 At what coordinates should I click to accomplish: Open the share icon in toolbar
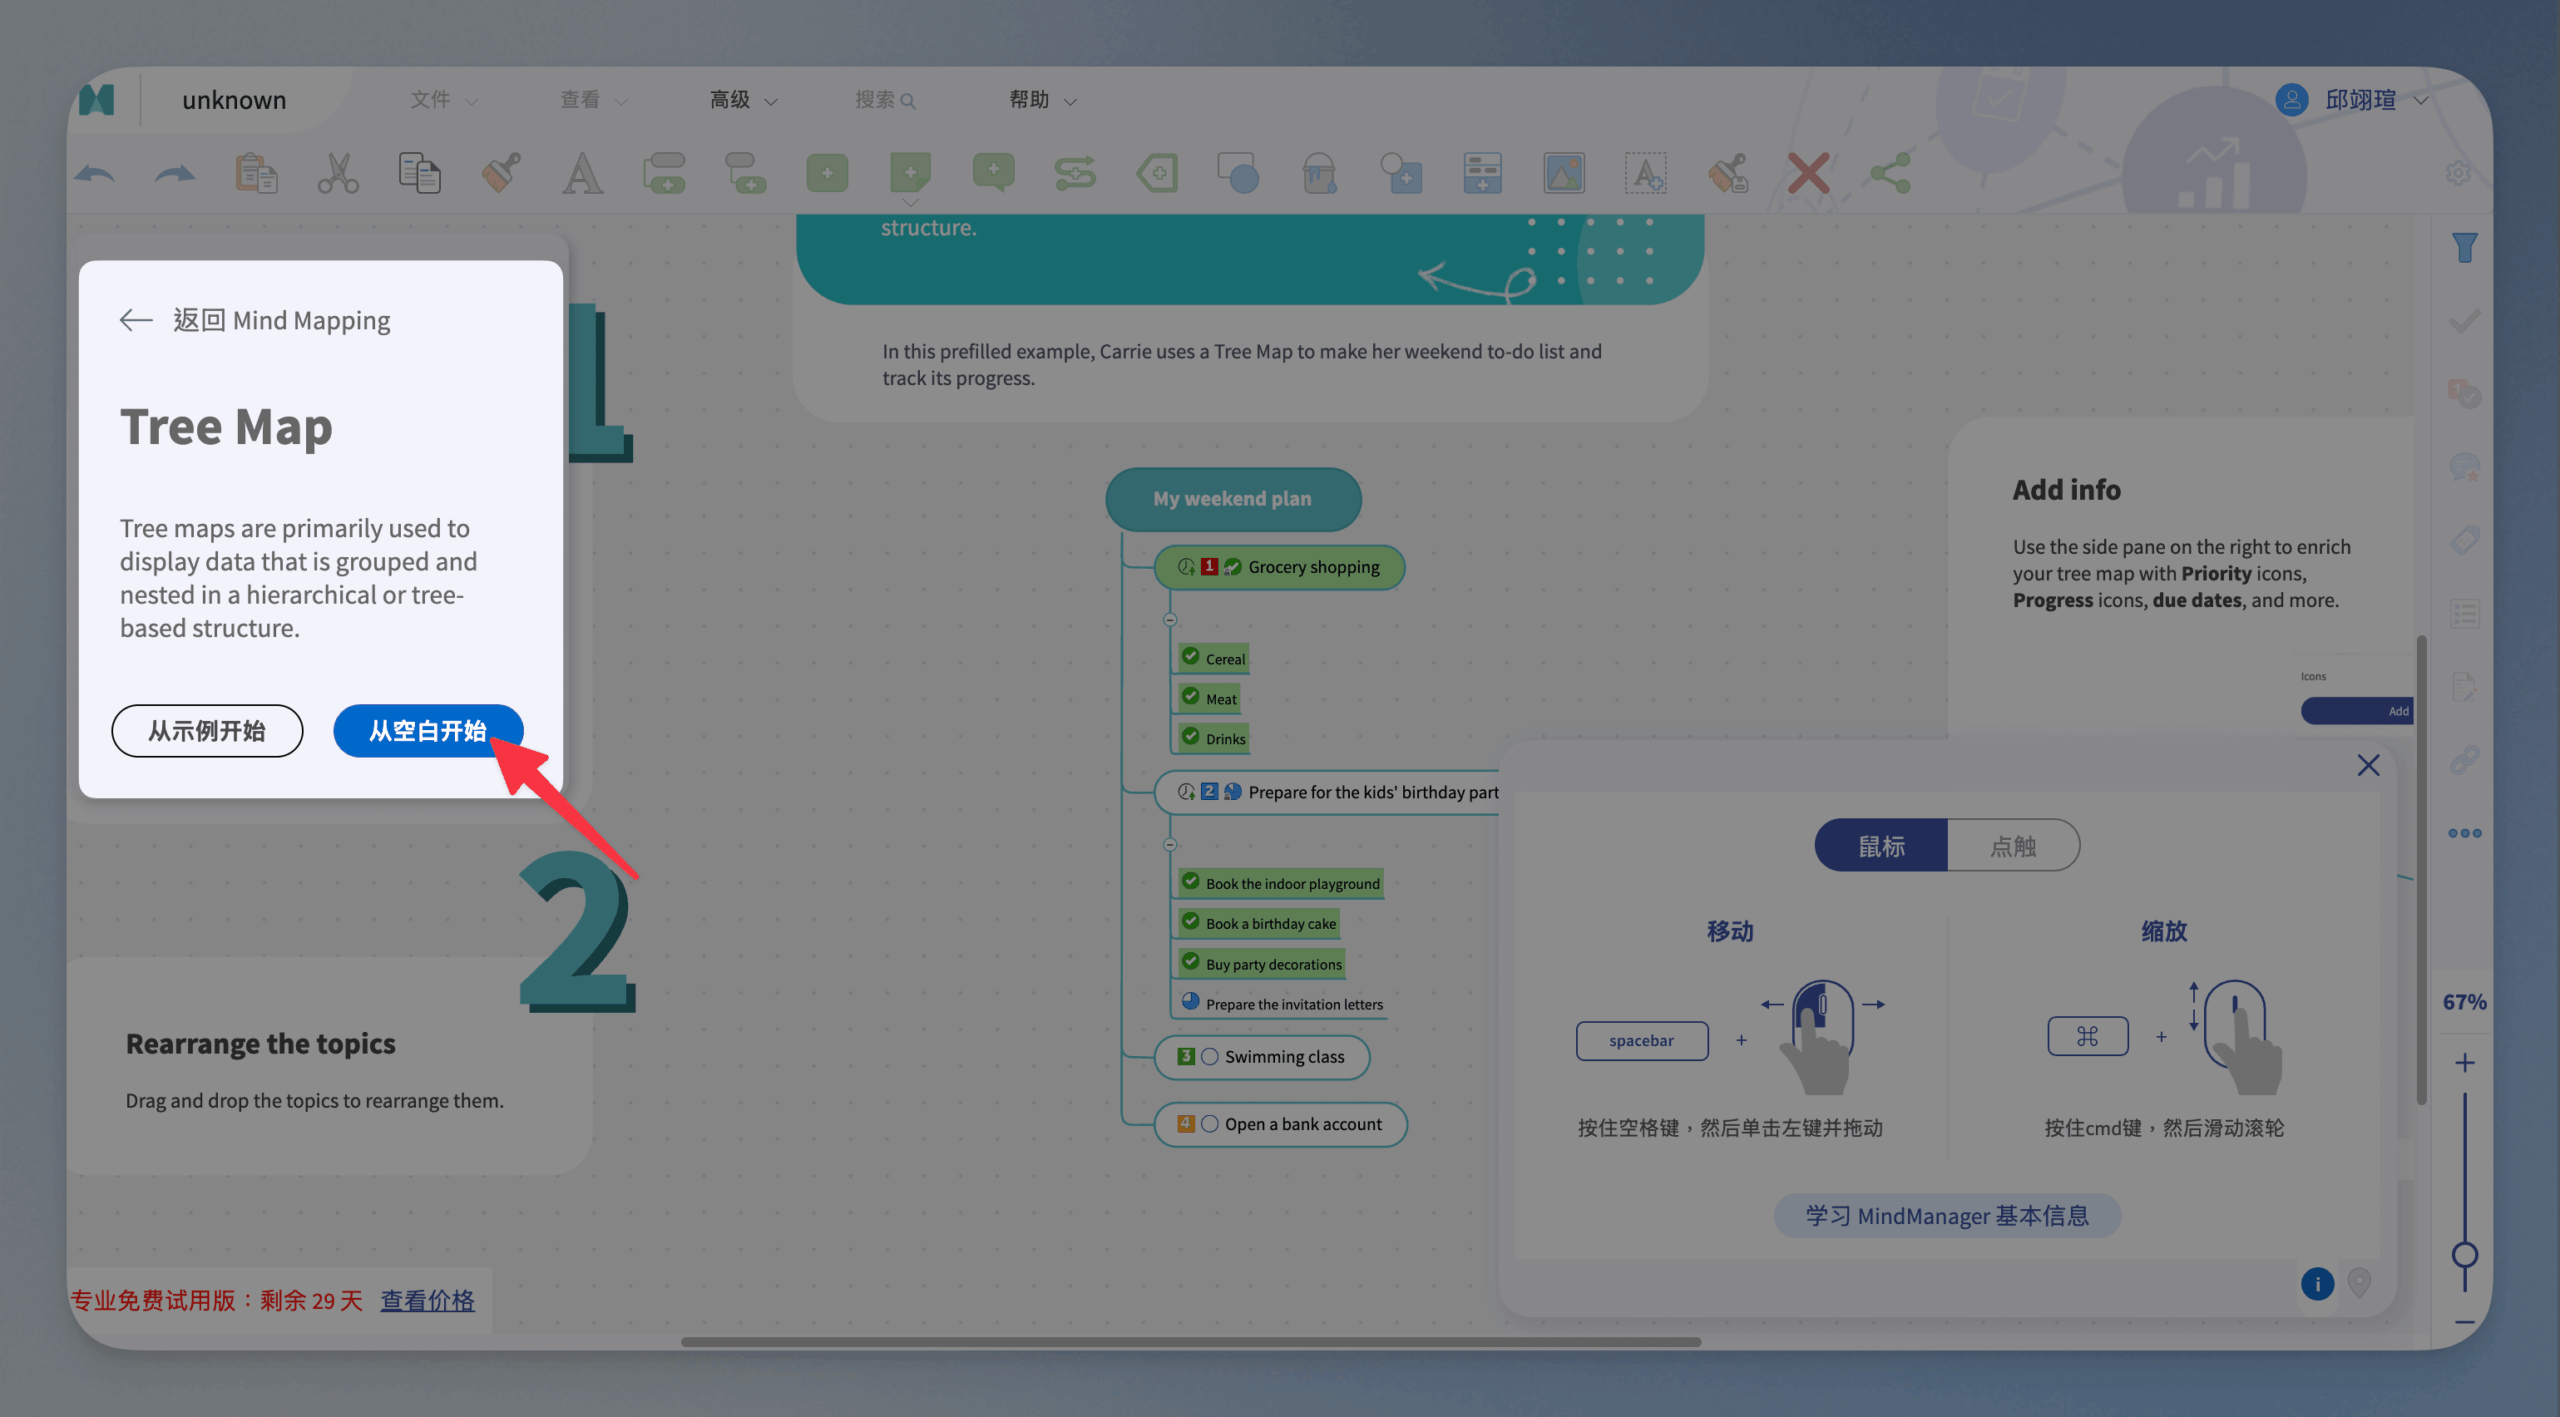[x=1890, y=174]
